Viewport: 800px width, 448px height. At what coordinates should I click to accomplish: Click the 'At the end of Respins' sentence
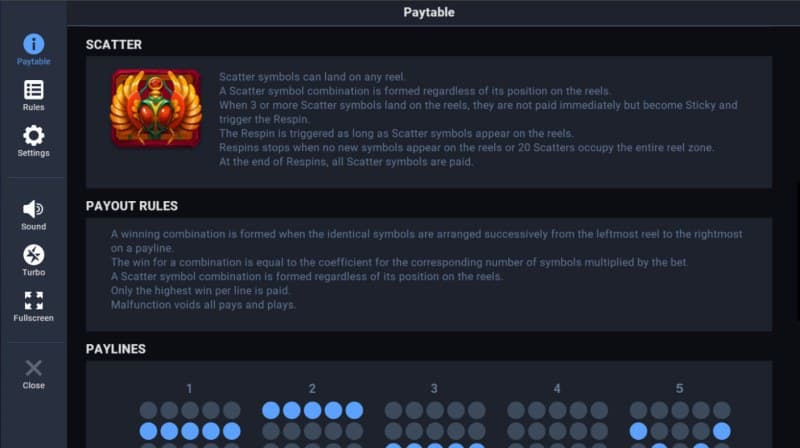coord(346,162)
